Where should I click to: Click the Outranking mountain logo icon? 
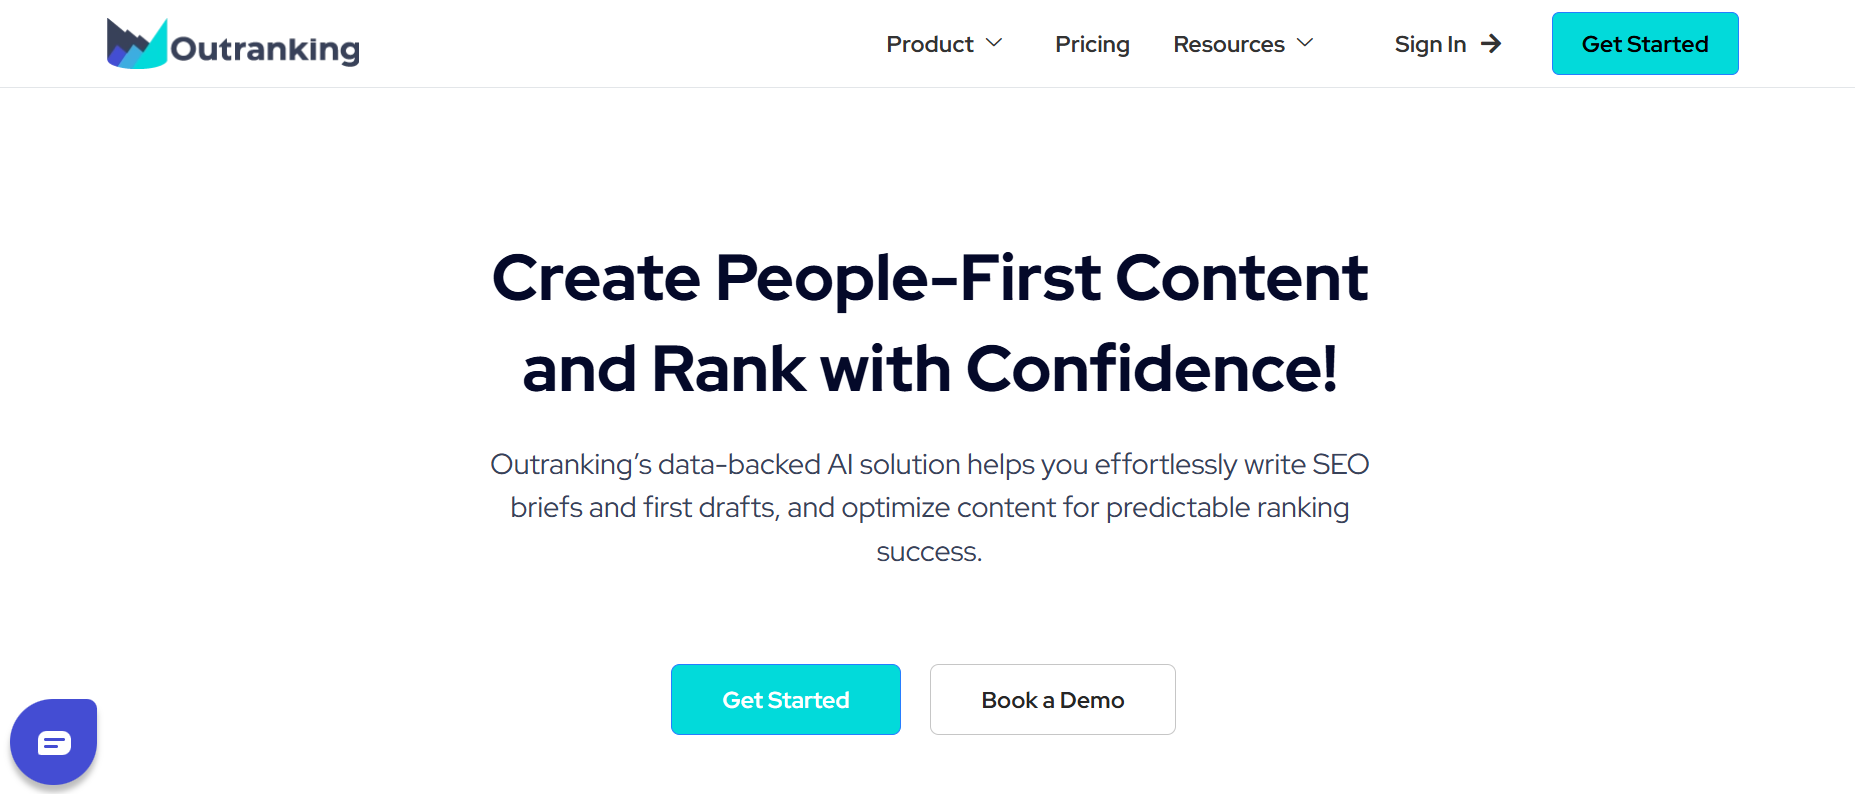(x=136, y=44)
